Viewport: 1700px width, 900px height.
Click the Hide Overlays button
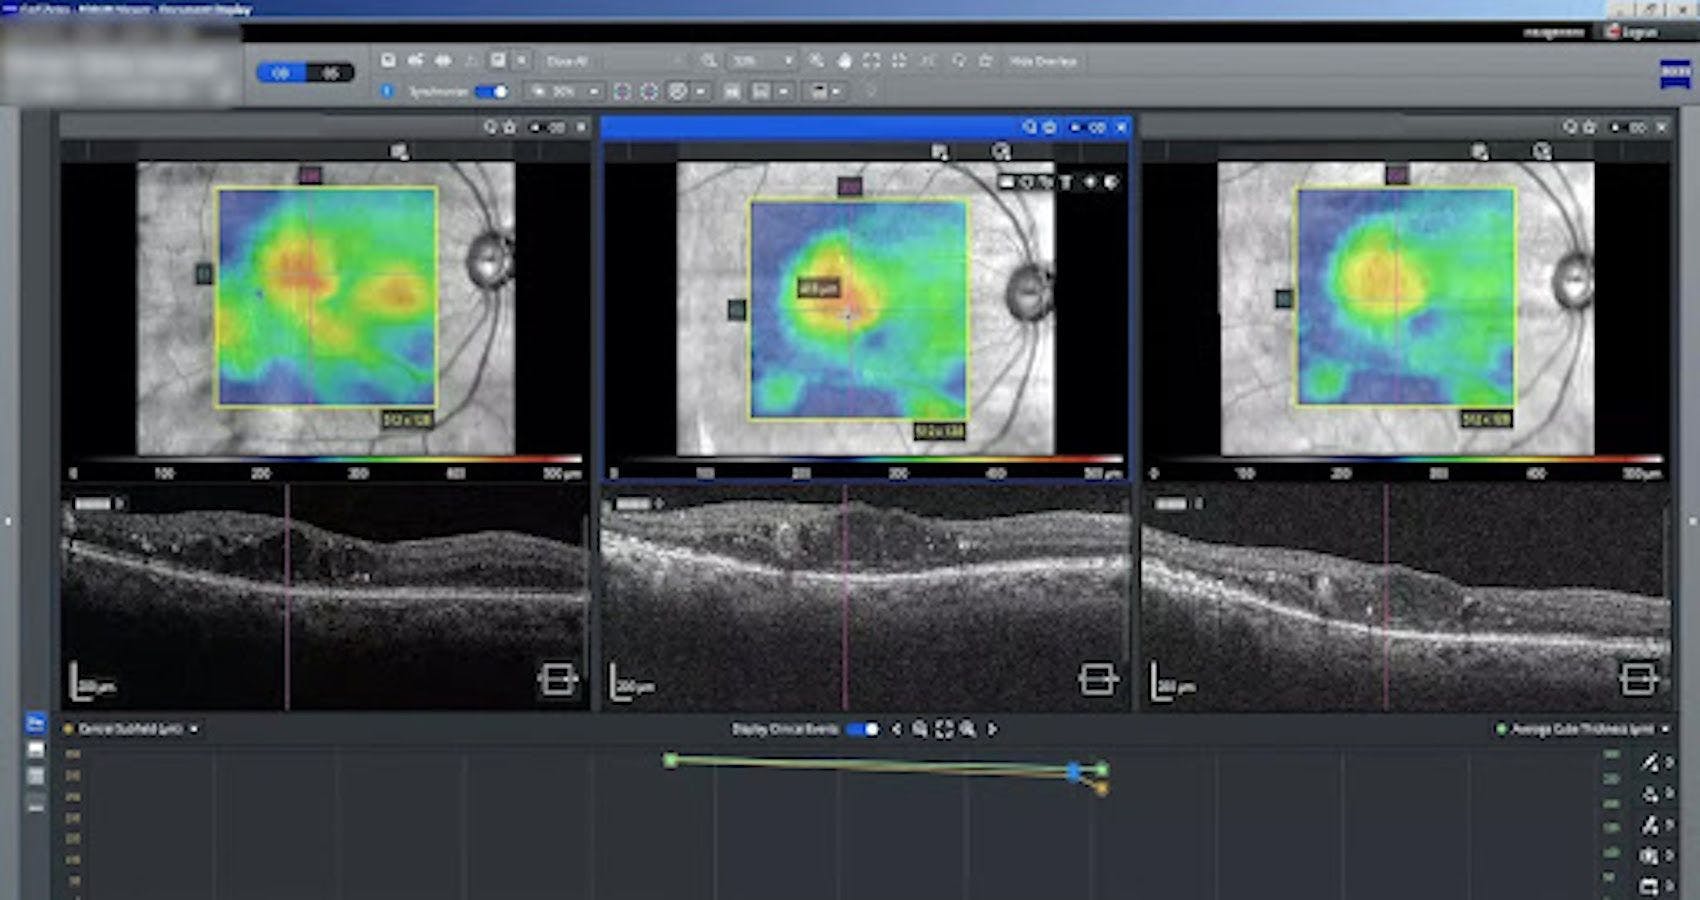coord(1043,61)
